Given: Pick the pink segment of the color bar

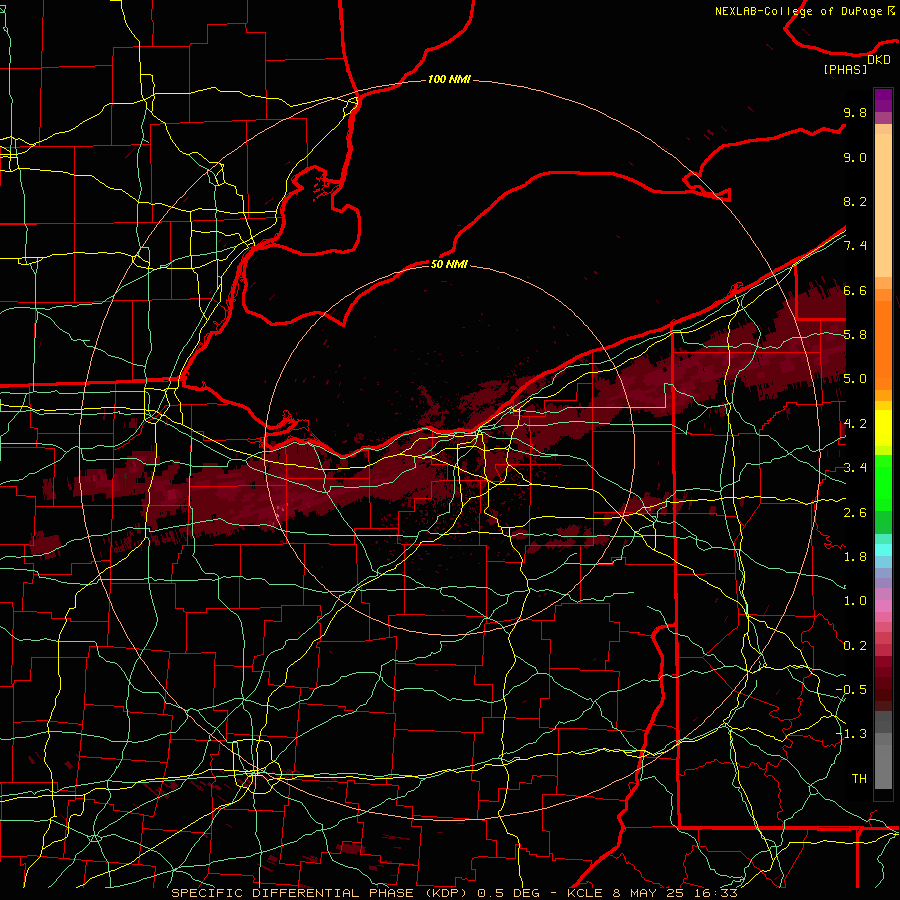Looking at the screenshot, I should [883, 606].
